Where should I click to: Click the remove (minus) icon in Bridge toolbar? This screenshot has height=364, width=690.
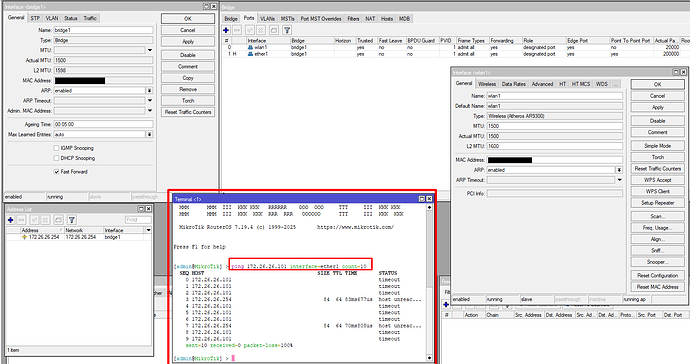[237, 30]
